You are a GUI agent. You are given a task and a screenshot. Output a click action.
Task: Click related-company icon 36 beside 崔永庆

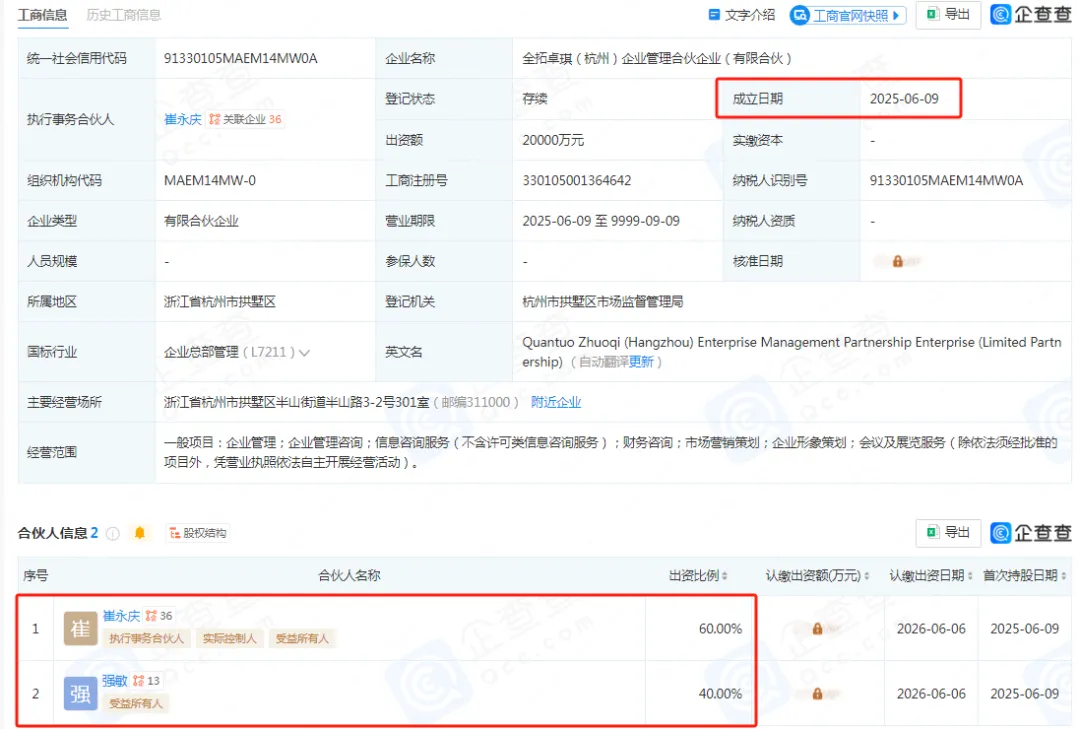tap(158, 616)
